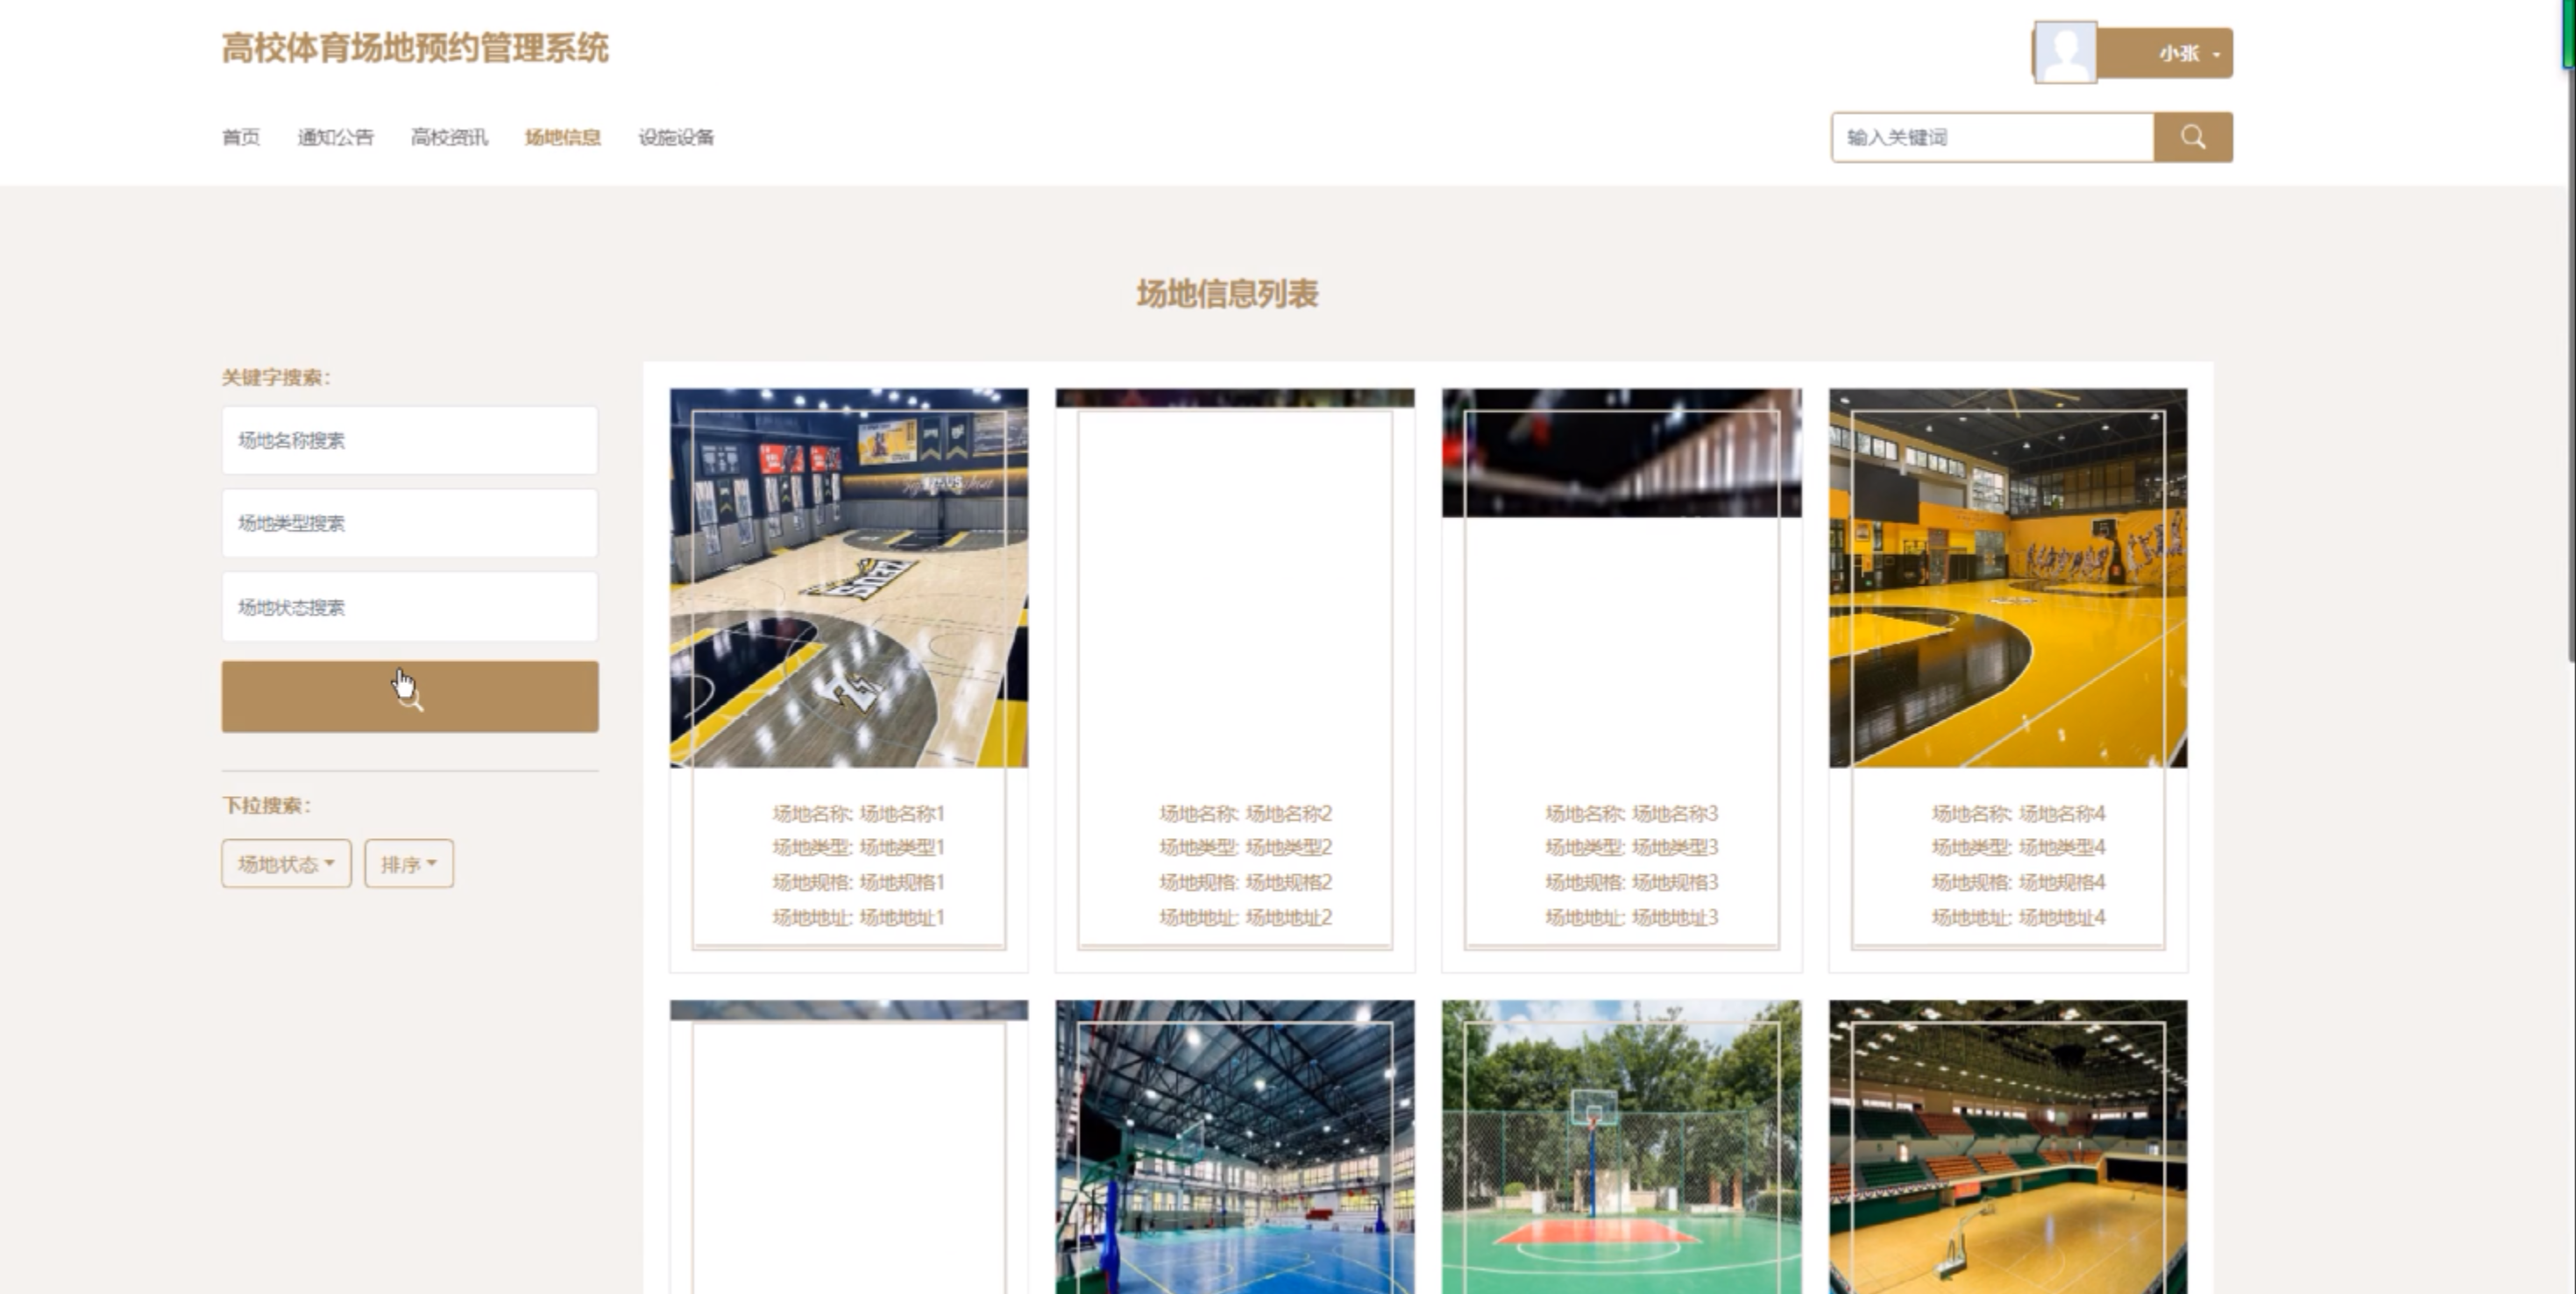Click the sidebar search button with magnifier
Image resolution: width=2576 pixels, height=1294 pixels.
click(x=410, y=697)
